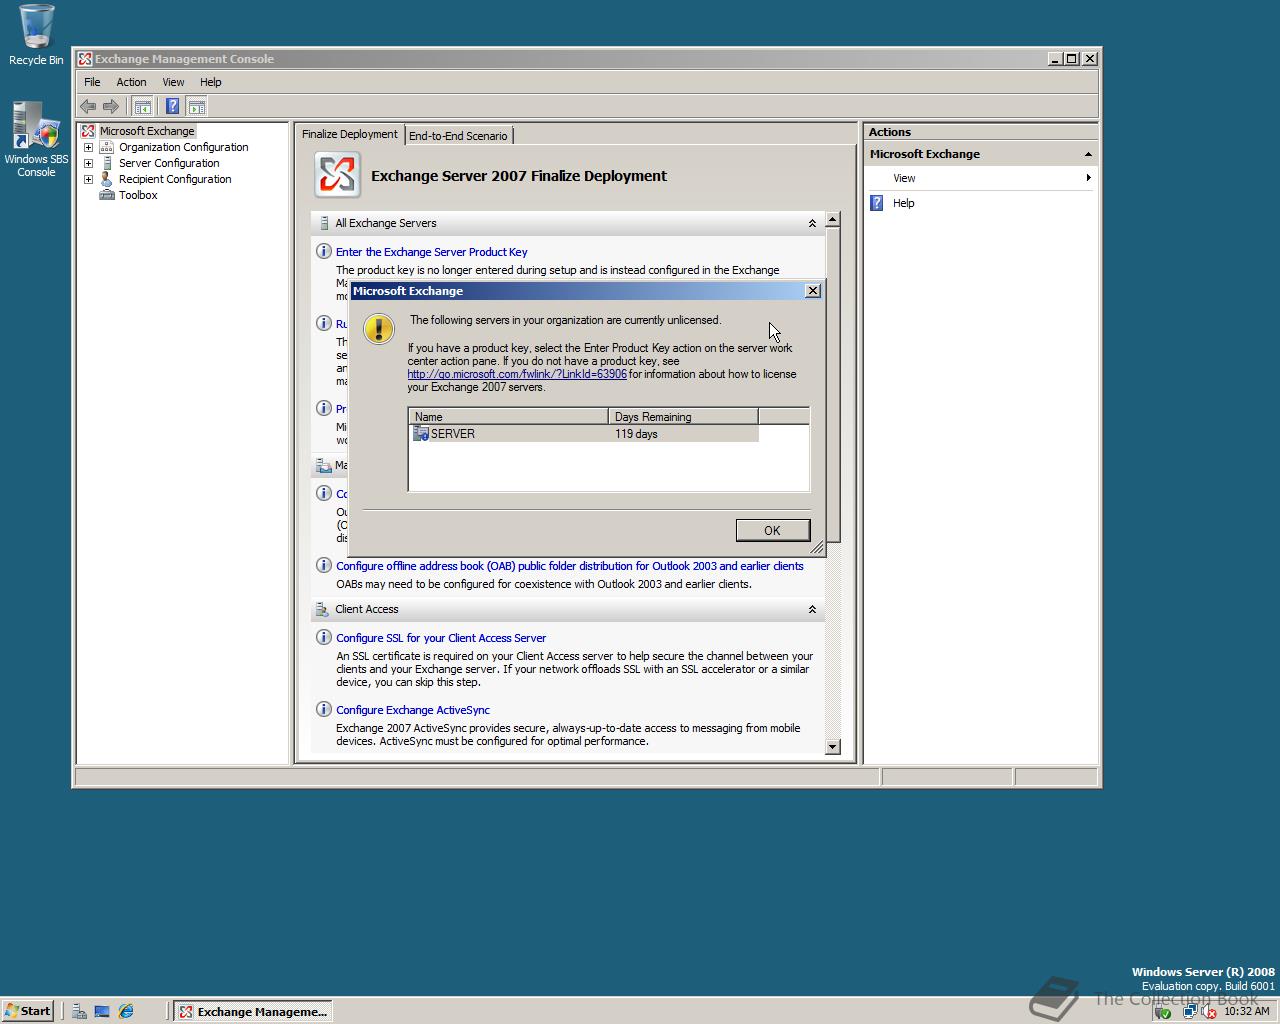The height and width of the screenshot is (1024, 1280).
Task: Click the scroll down arrow in deployment pane
Action: 833,747
